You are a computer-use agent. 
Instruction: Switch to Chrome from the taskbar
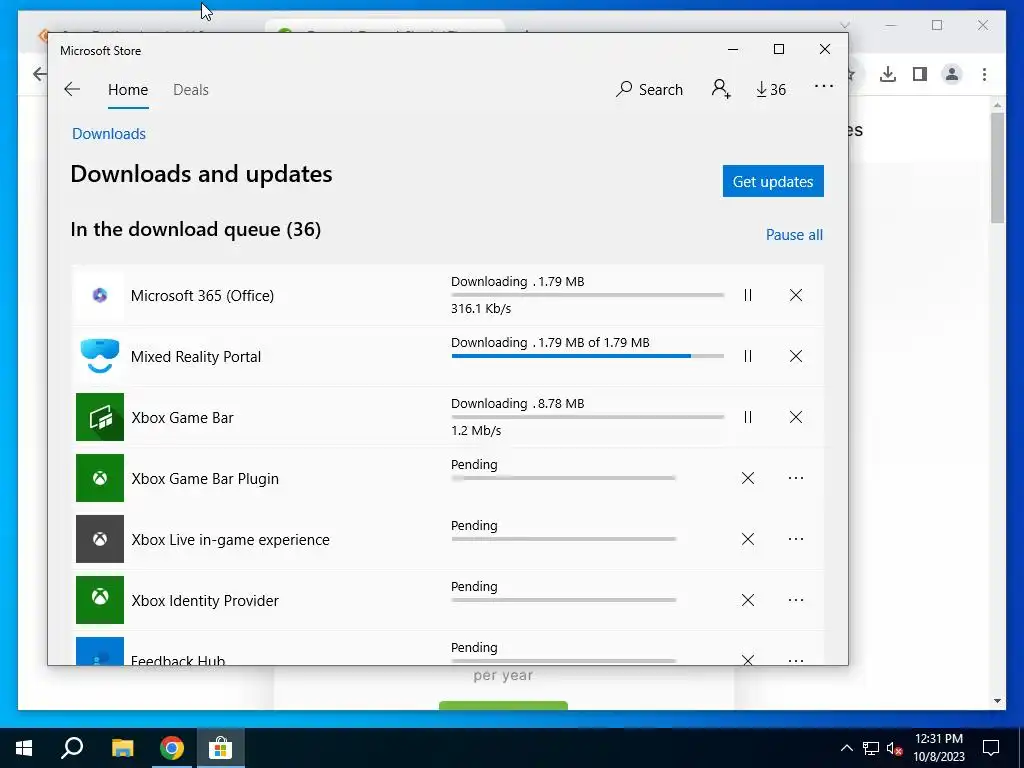(x=172, y=748)
